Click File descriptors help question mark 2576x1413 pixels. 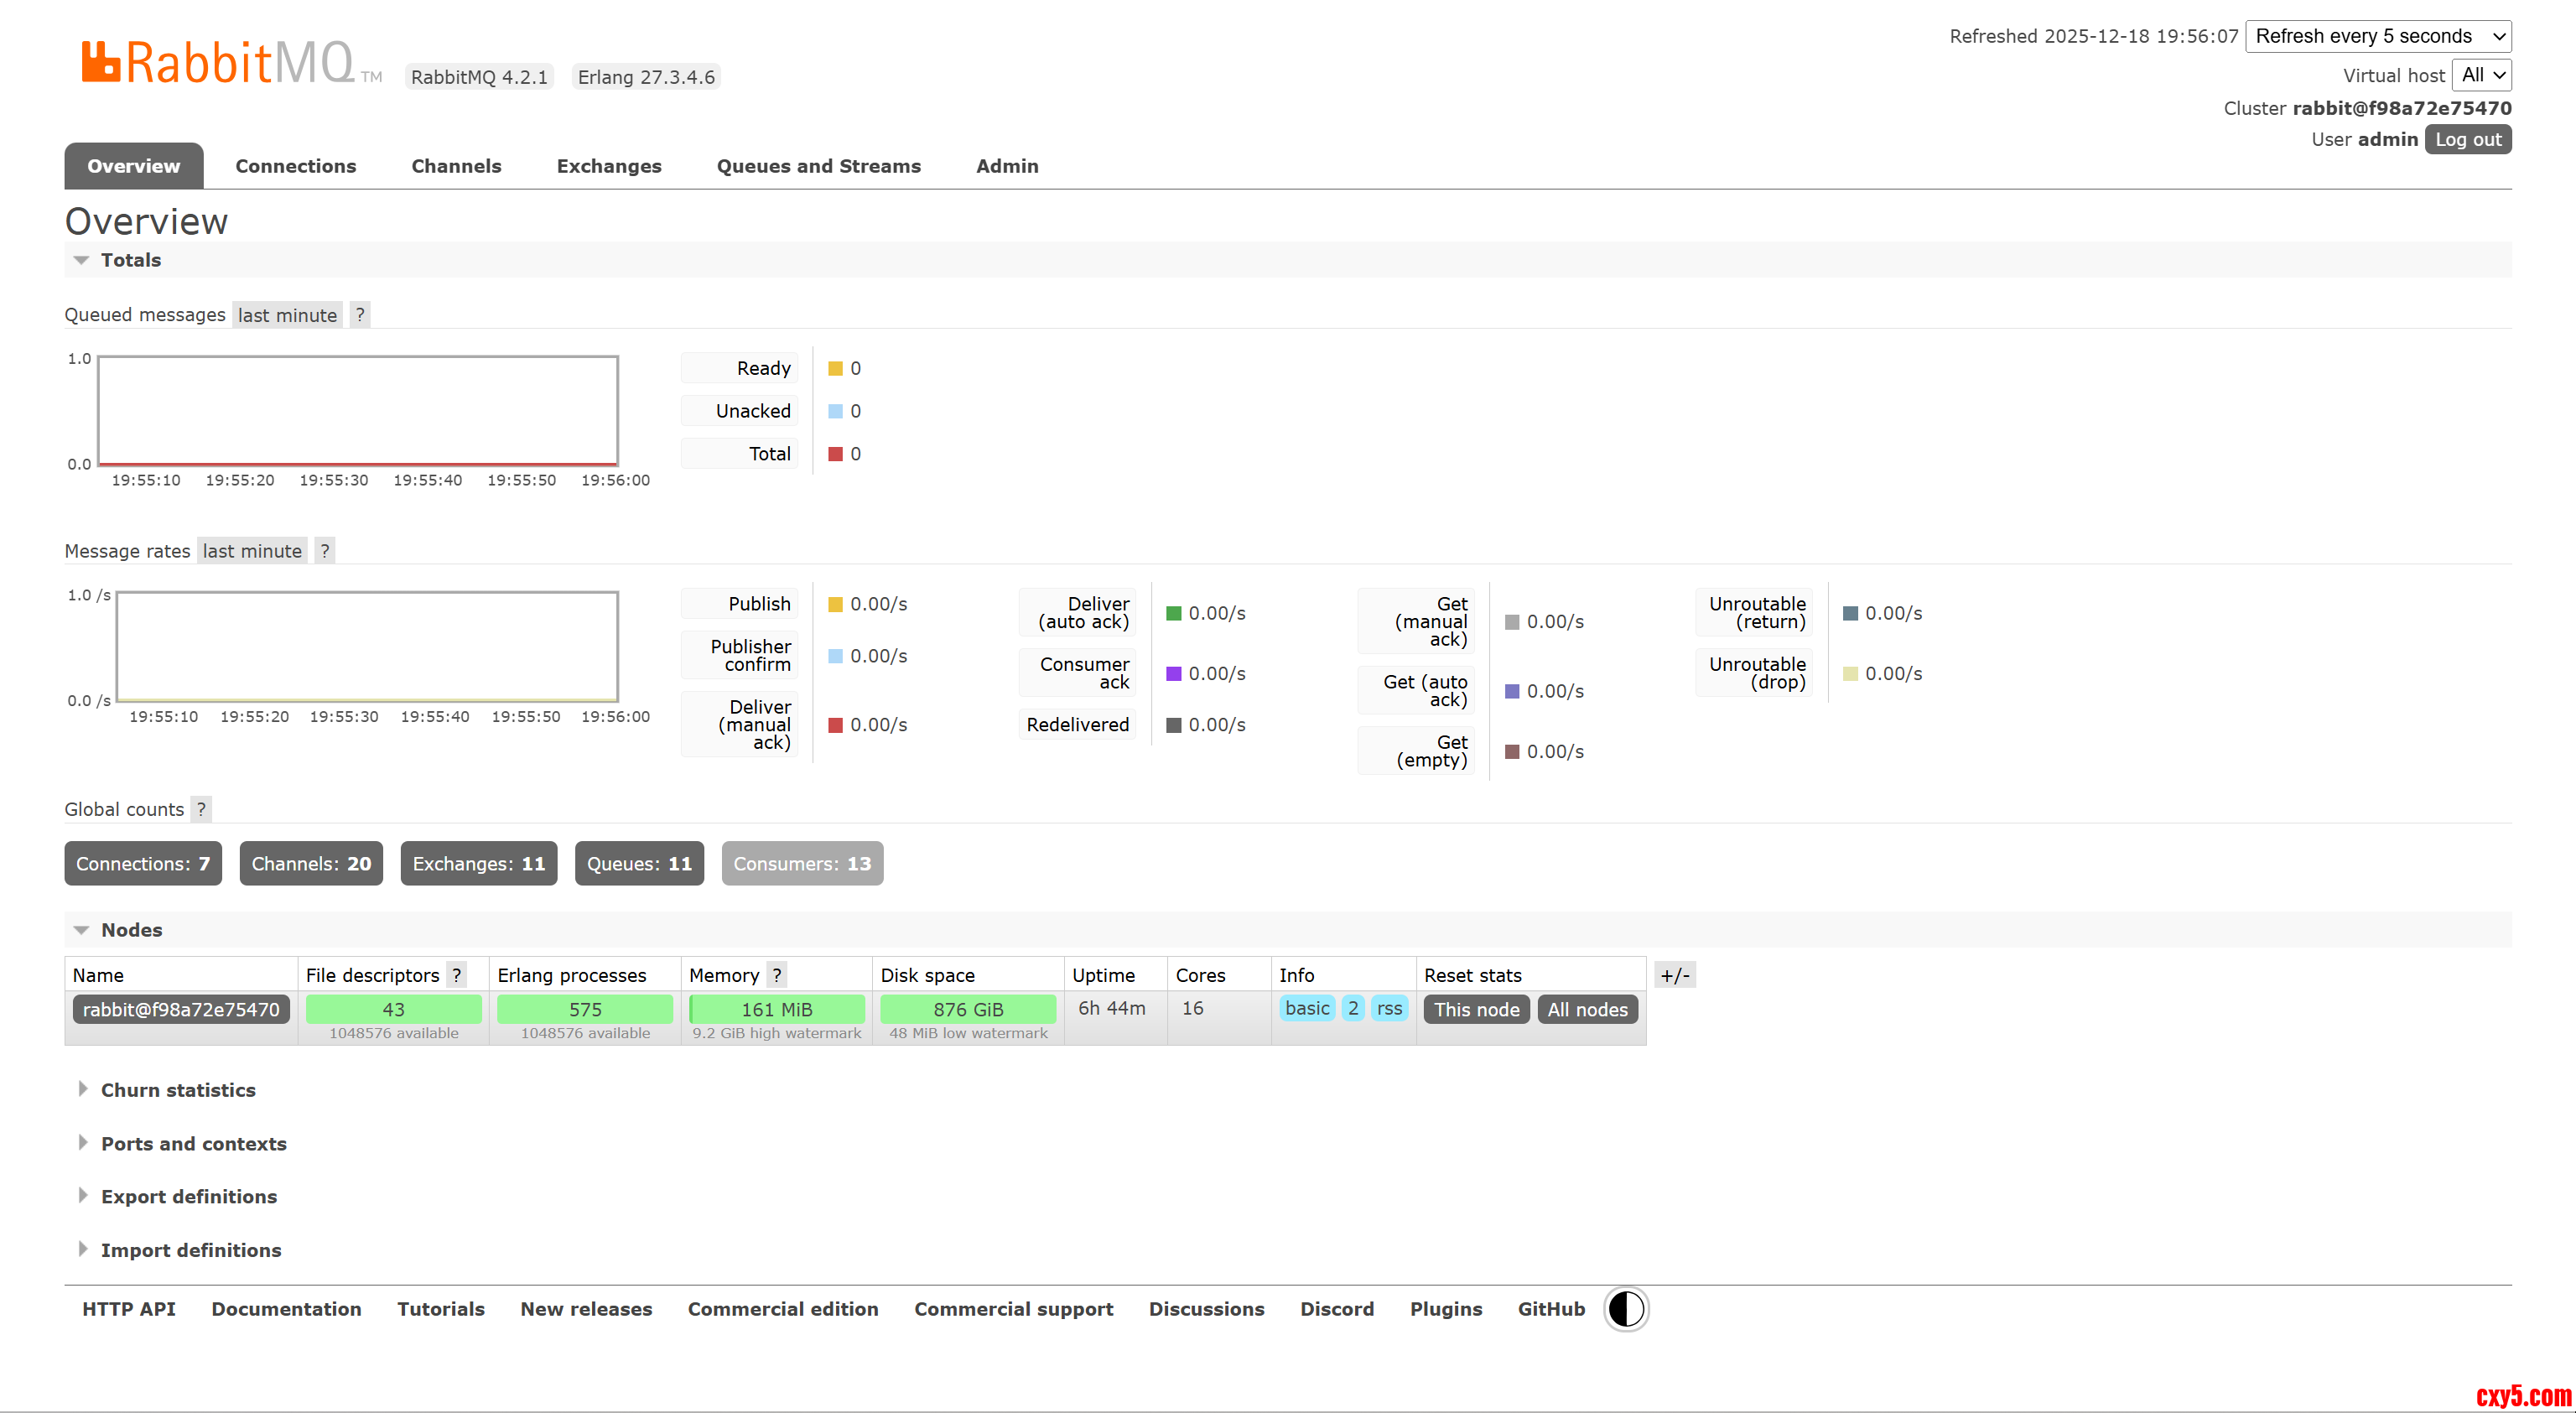point(456,975)
